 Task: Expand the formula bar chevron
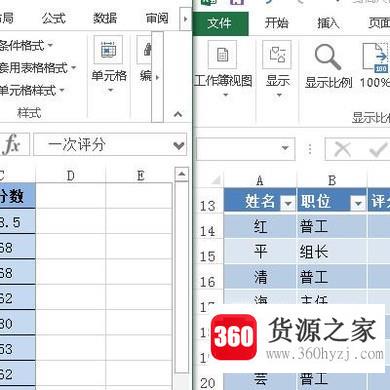click(x=179, y=145)
